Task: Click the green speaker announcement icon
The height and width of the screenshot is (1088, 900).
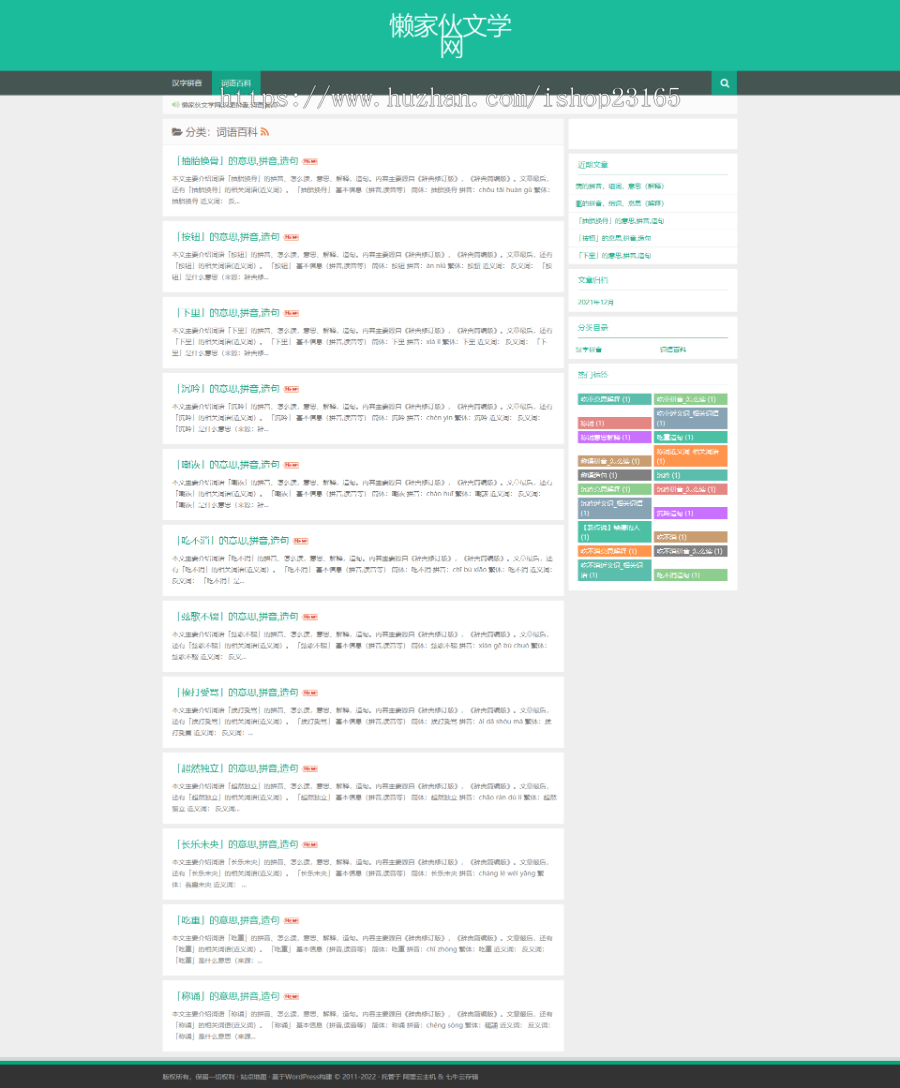Action: (x=176, y=105)
